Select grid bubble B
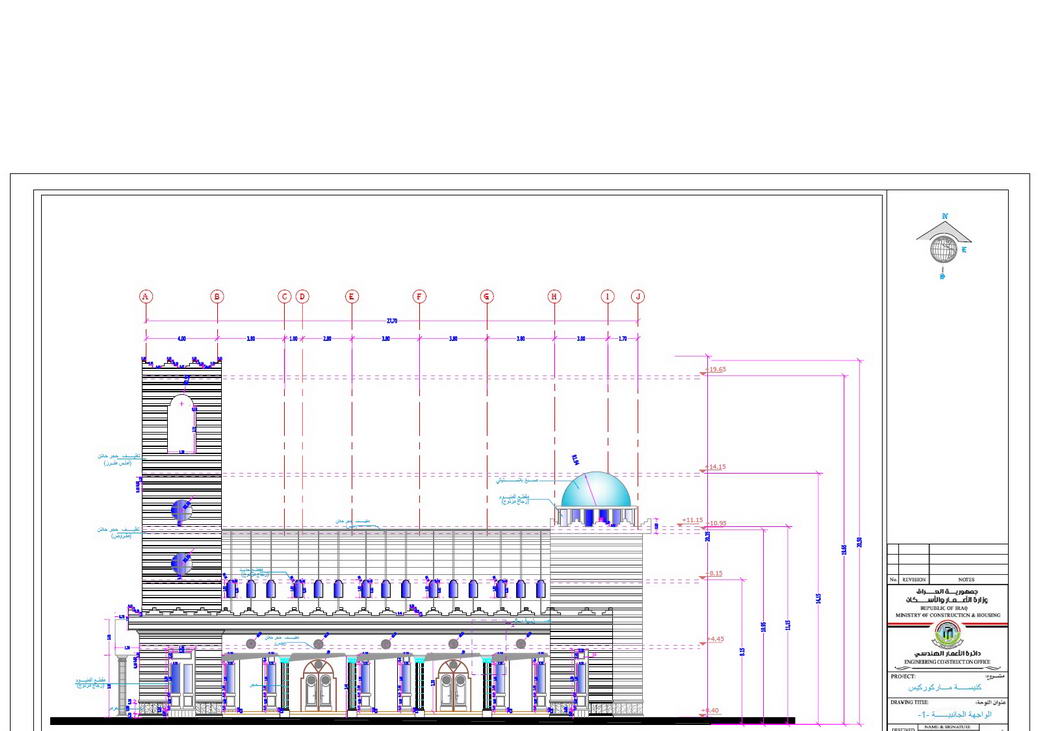 (x=217, y=297)
